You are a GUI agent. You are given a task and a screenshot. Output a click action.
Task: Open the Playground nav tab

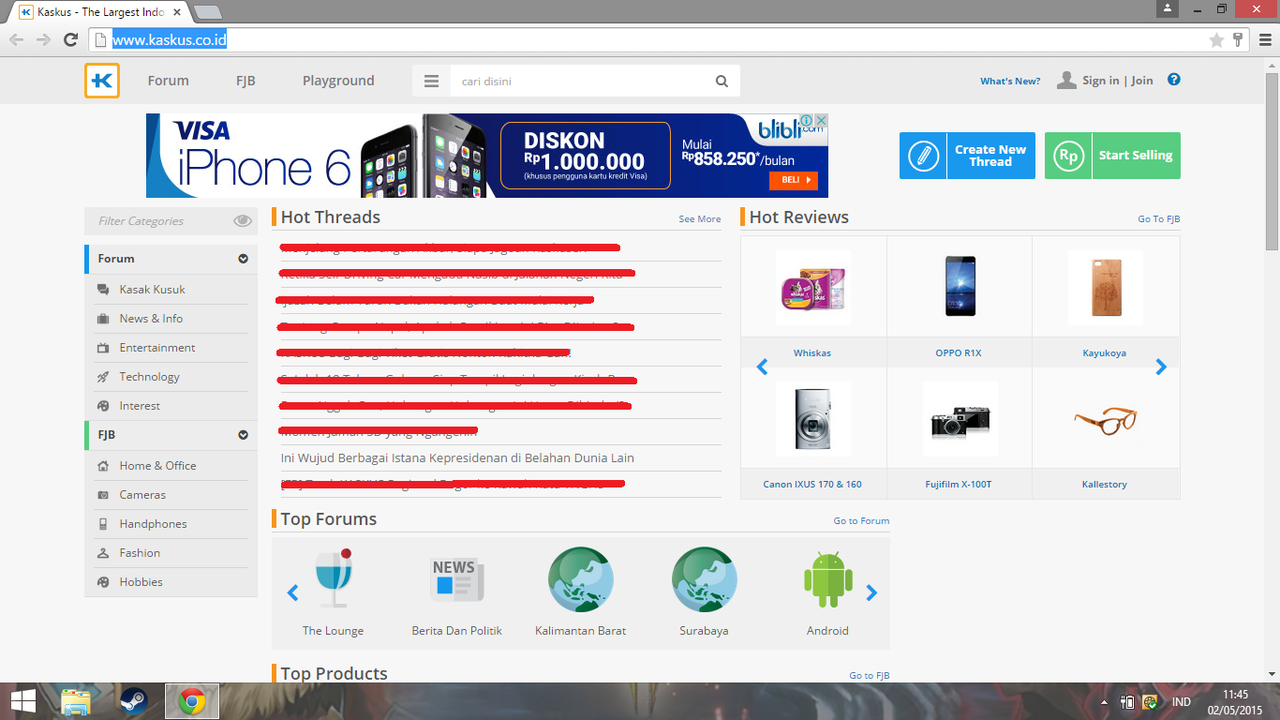coord(338,81)
